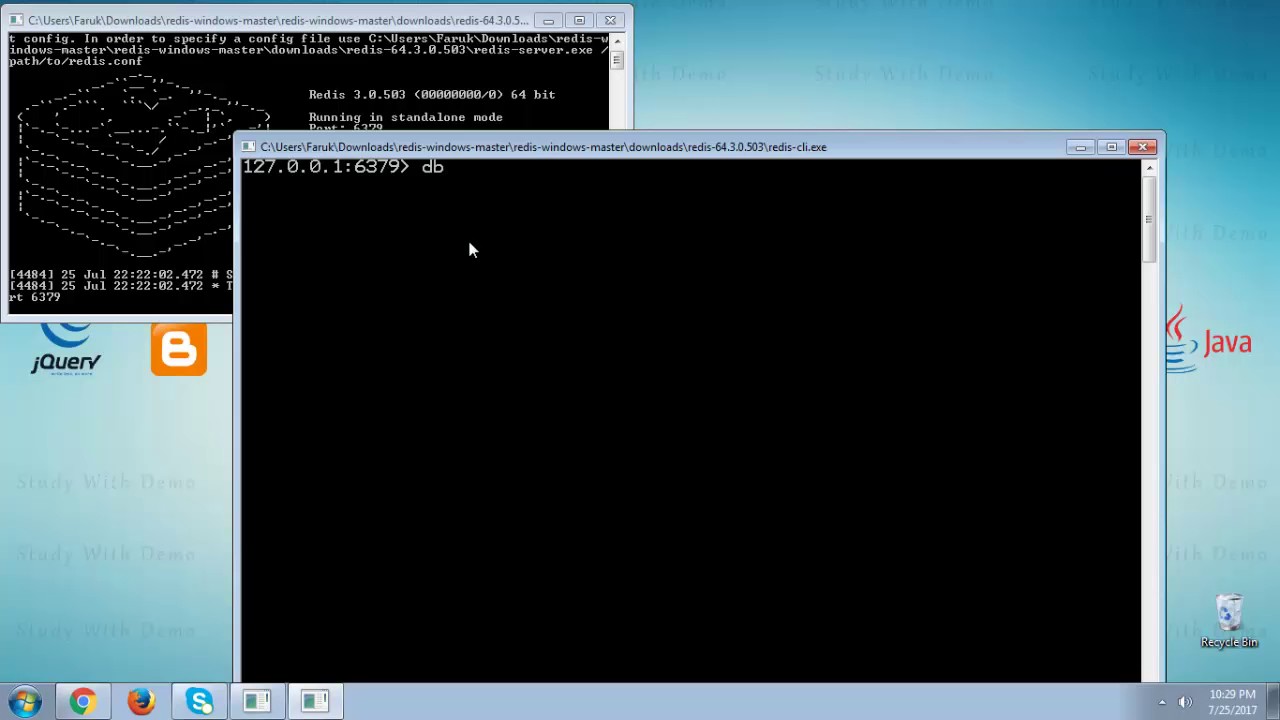Open the clock showing 10:29 PM

1232,702
